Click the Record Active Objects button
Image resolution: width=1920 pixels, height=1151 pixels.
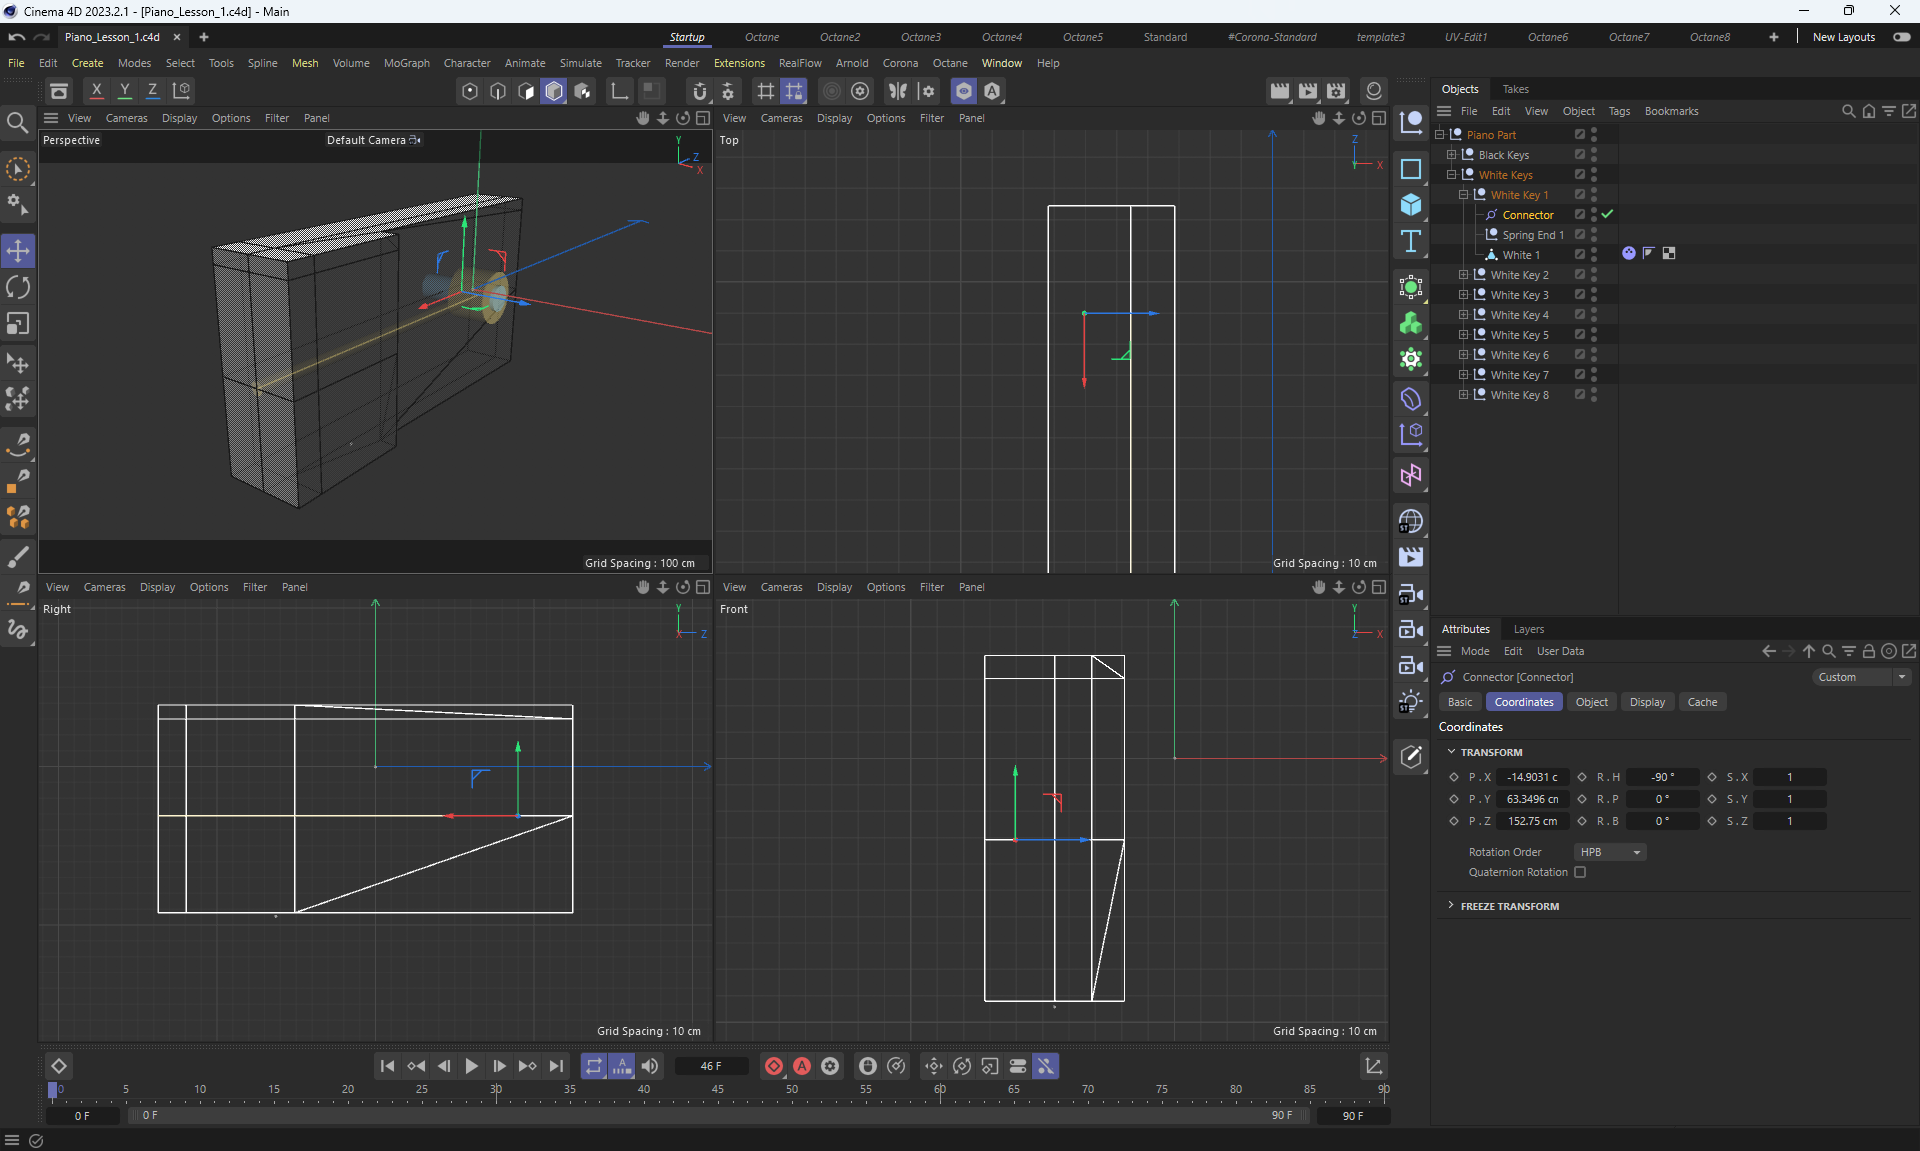[774, 1066]
